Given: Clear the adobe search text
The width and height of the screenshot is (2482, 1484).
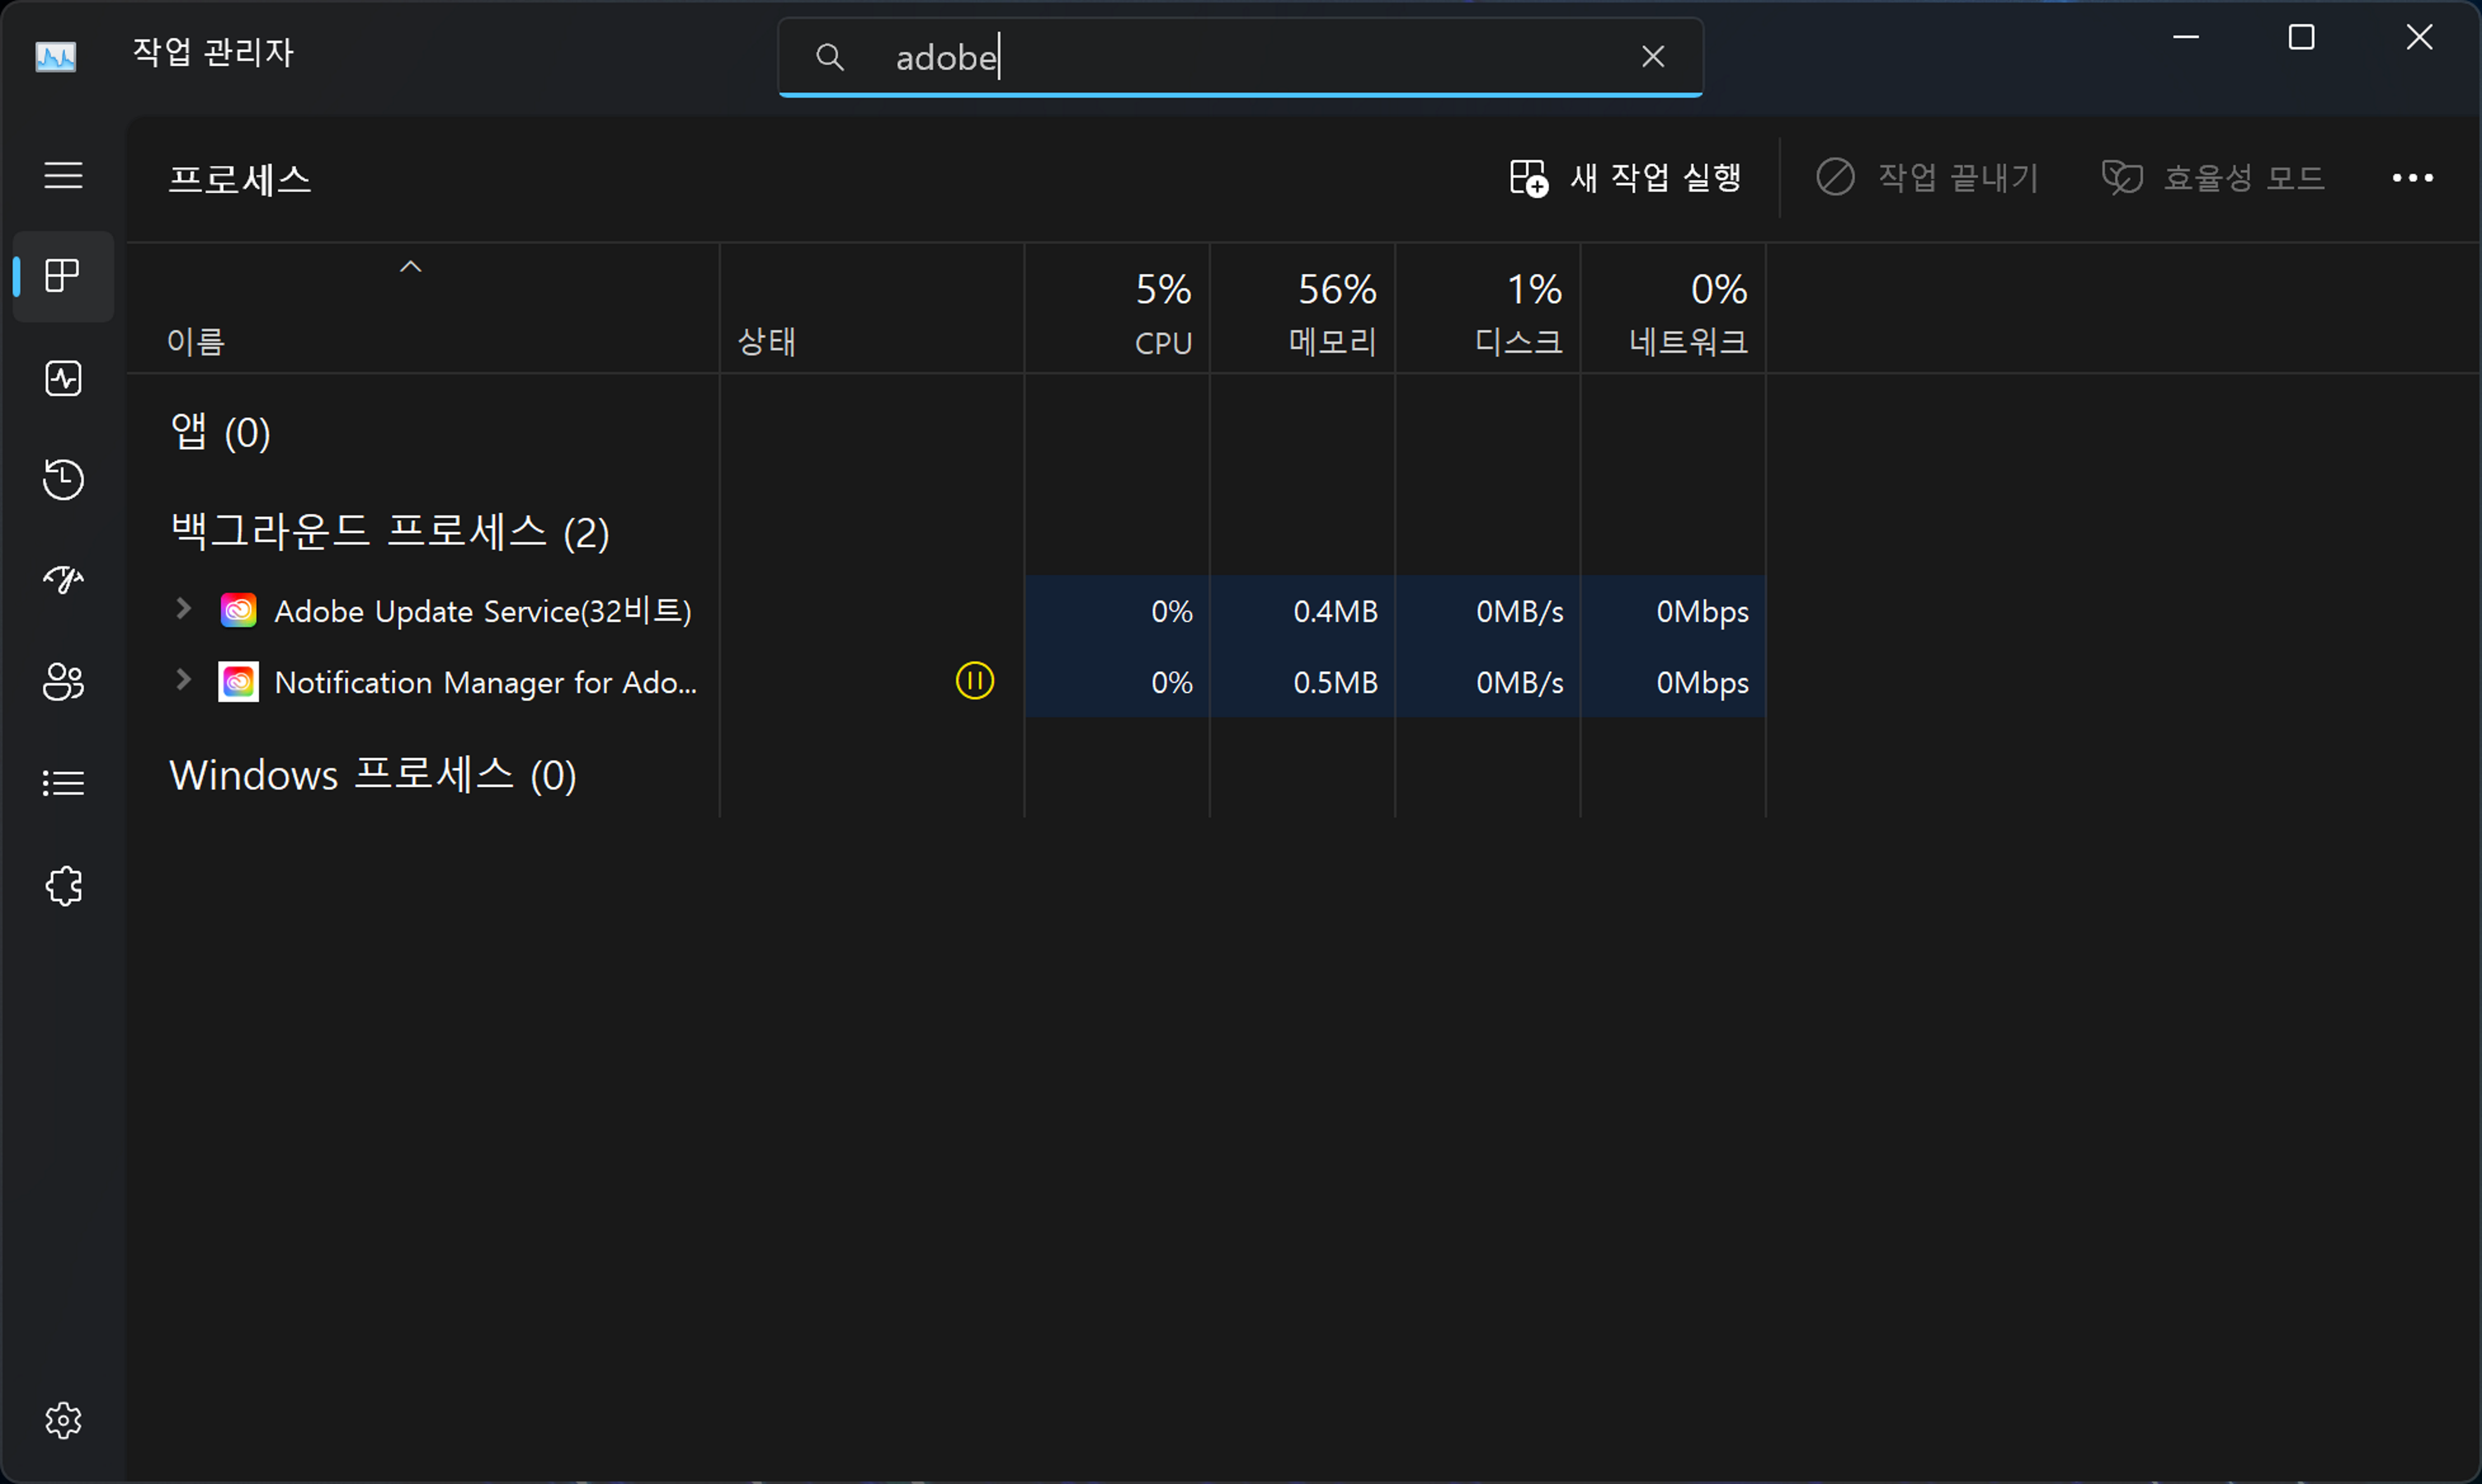Looking at the screenshot, I should tap(1653, 57).
